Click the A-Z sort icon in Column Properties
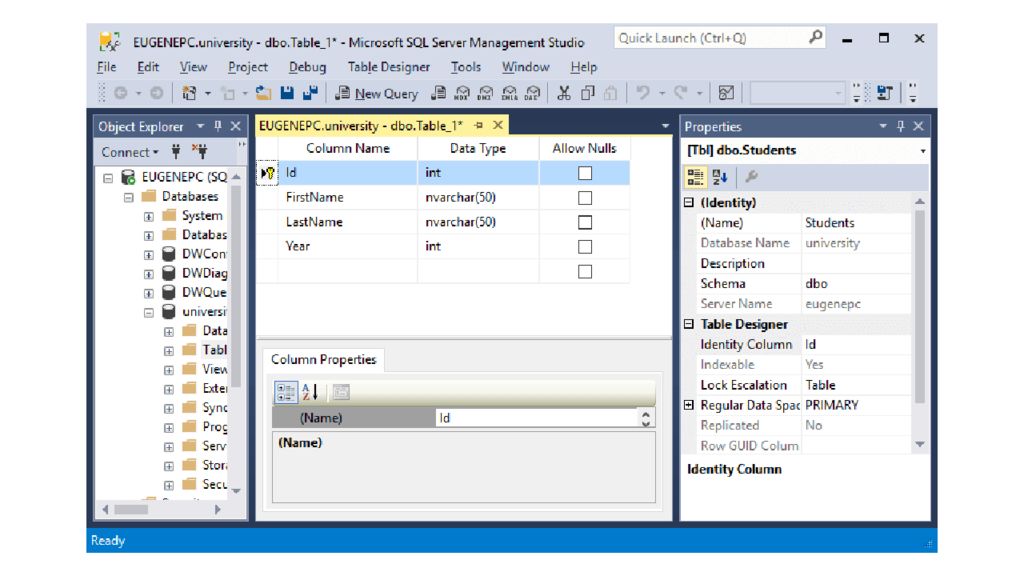Screen dimensions: 1024x576 click(x=310, y=392)
